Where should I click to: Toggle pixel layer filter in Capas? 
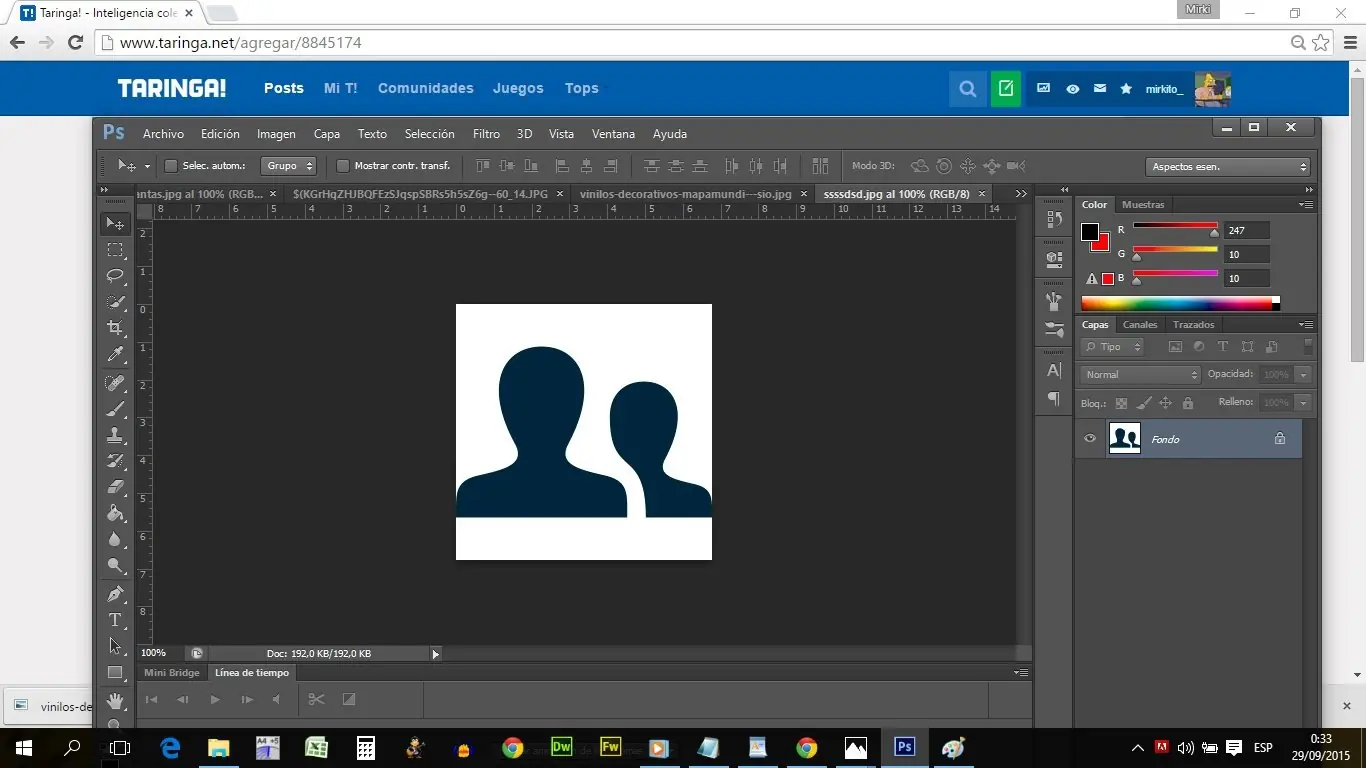(x=1175, y=347)
